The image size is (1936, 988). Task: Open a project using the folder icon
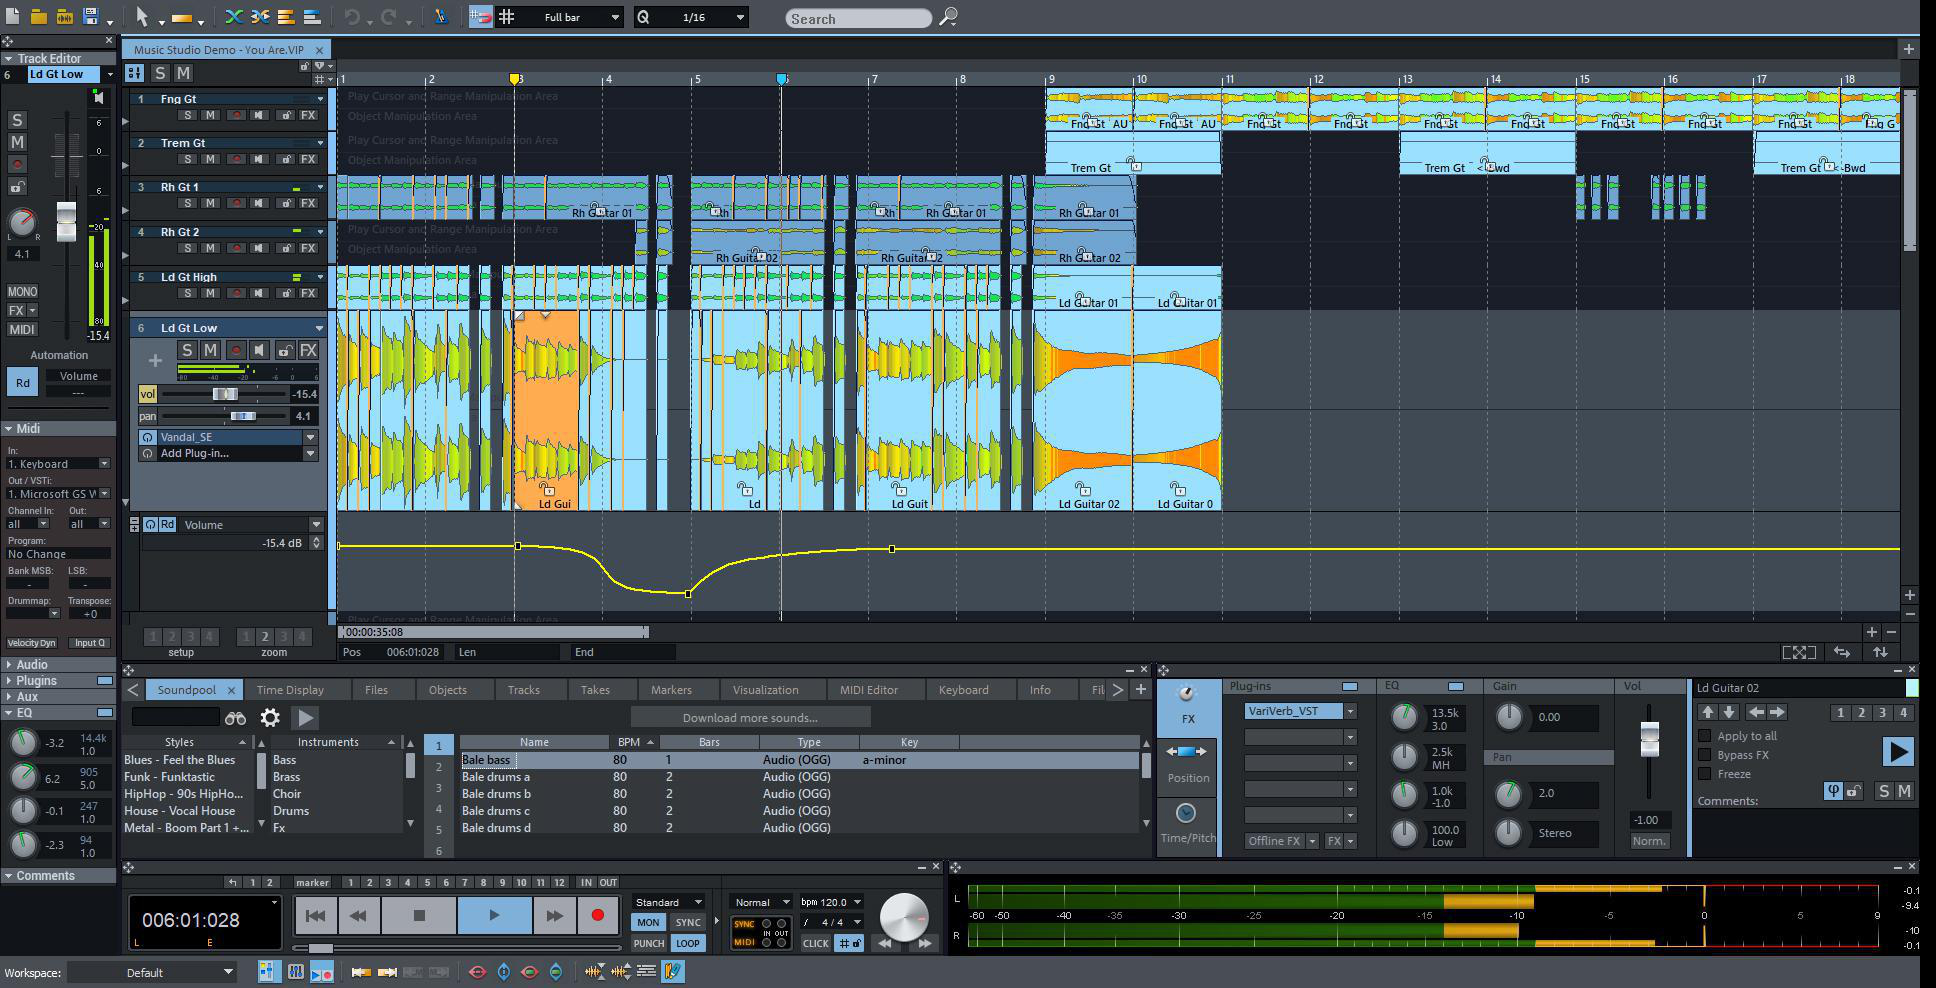click(x=38, y=16)
